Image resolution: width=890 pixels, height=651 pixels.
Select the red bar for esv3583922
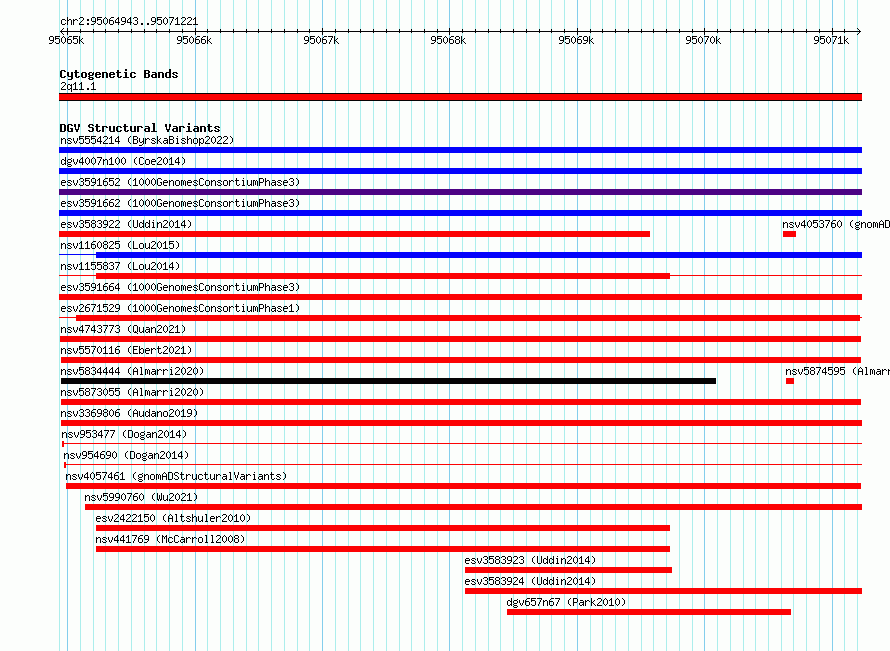tap(354, 234)
